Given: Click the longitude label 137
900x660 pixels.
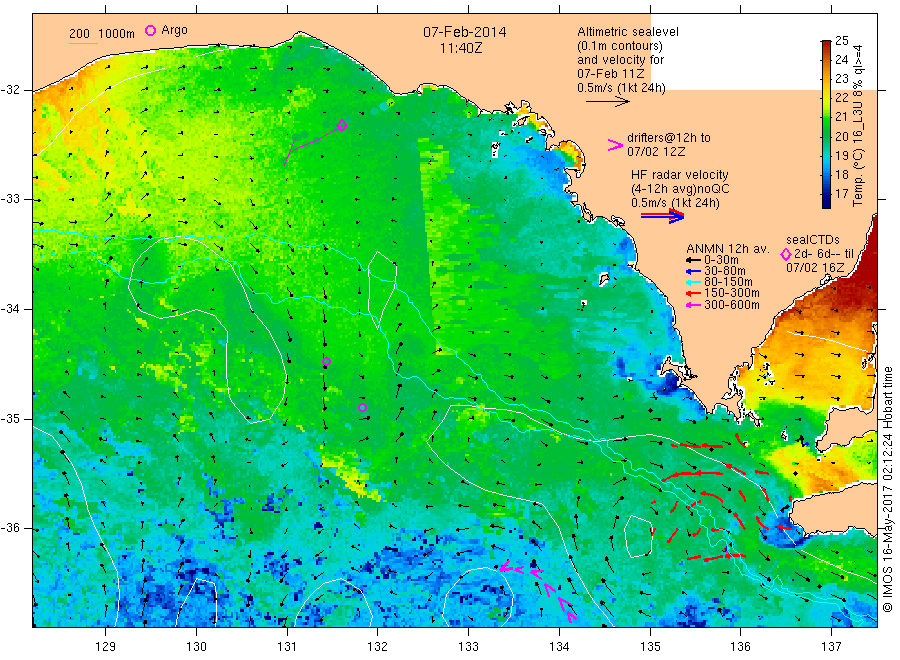Looking at the screenshot, I should click(x=831, y=647).
